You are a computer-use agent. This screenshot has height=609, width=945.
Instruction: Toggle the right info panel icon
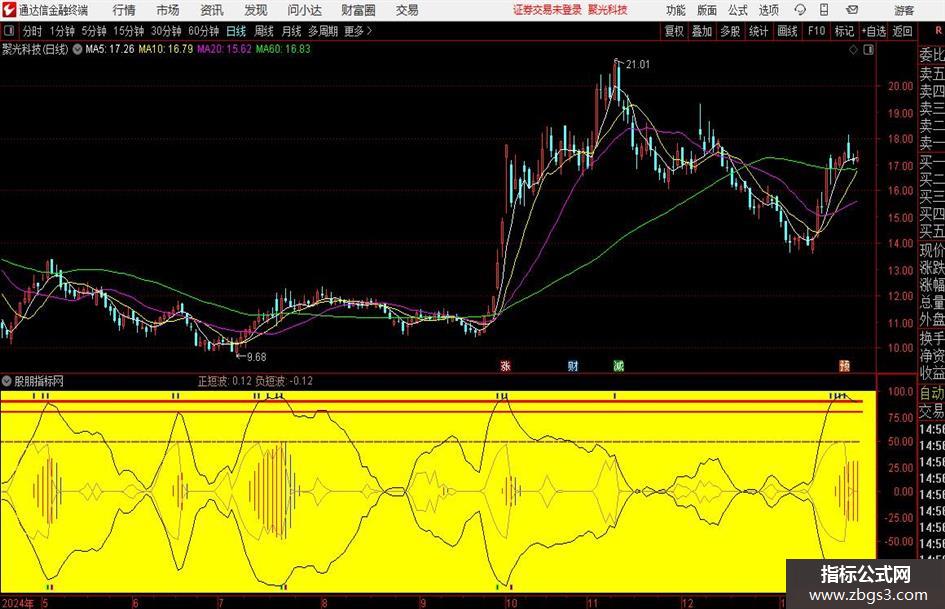tap(868, 50)
